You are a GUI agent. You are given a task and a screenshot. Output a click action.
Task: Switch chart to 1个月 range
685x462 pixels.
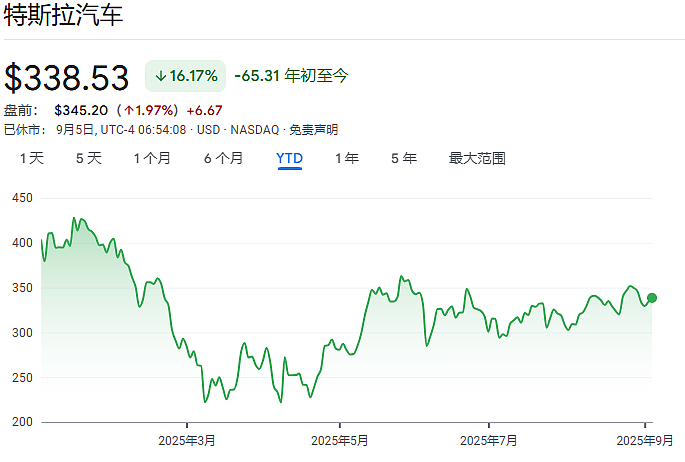pos(152,158)
